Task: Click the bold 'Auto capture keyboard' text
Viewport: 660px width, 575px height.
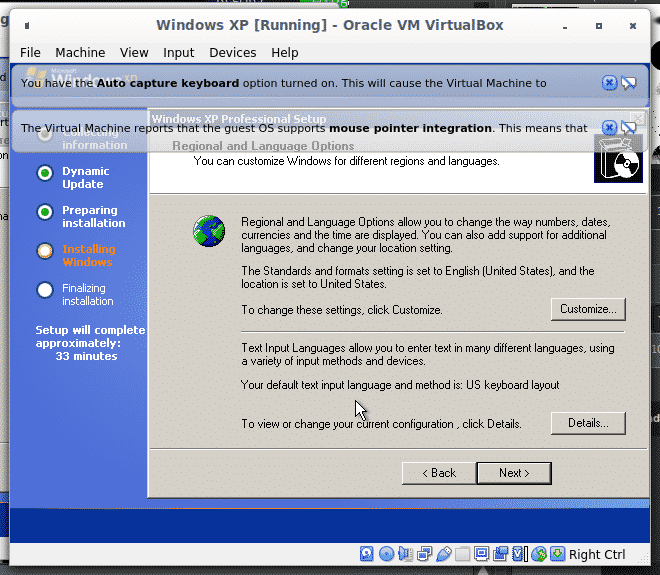Action: tap(168, 83)
